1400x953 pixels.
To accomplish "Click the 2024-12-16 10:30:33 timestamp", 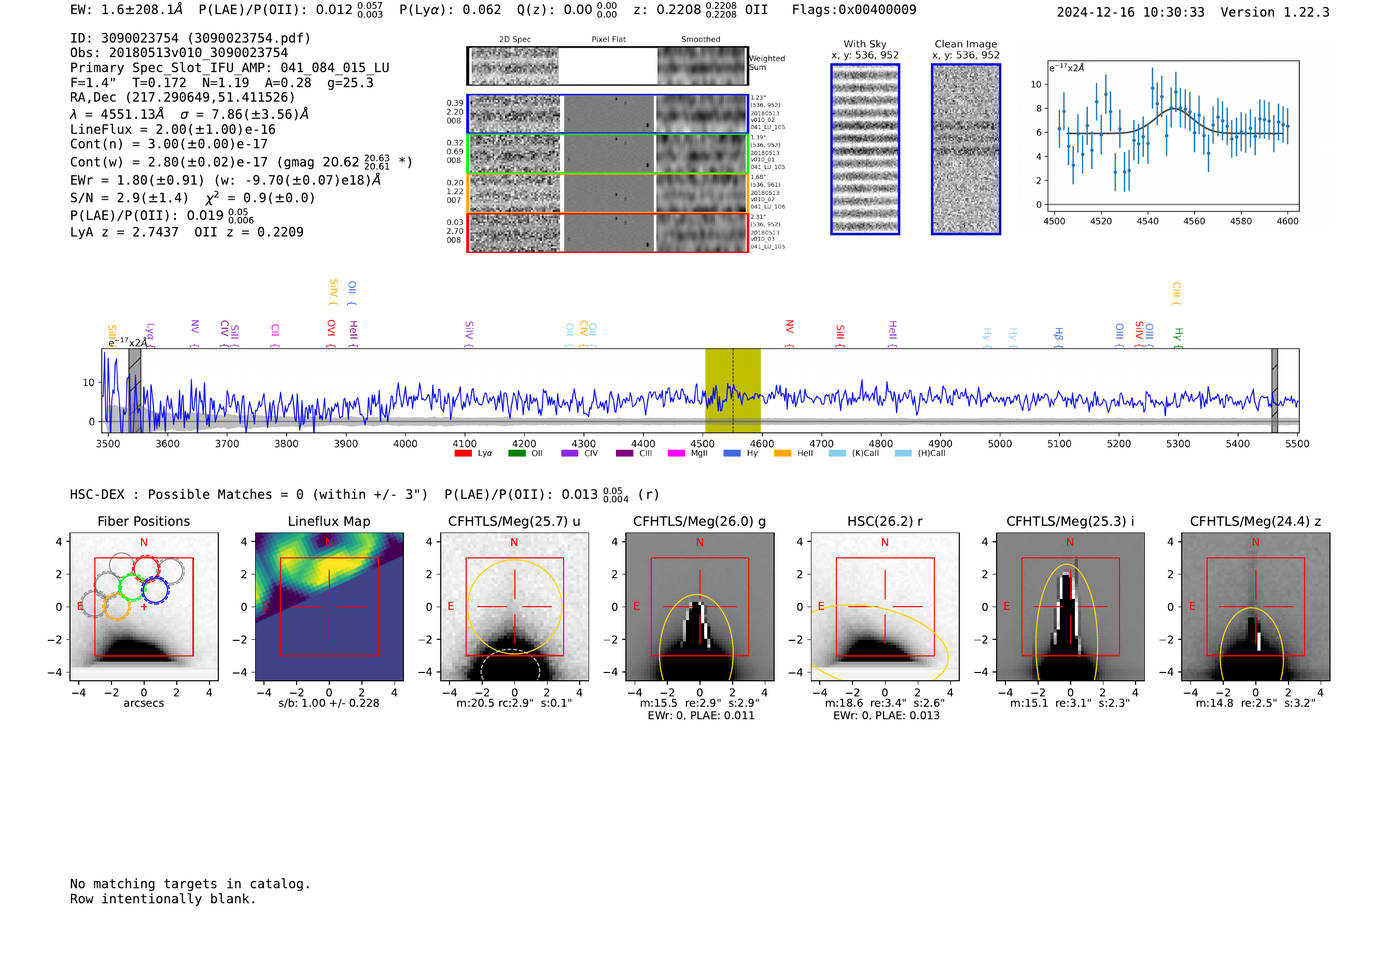I will point(1131,12).
